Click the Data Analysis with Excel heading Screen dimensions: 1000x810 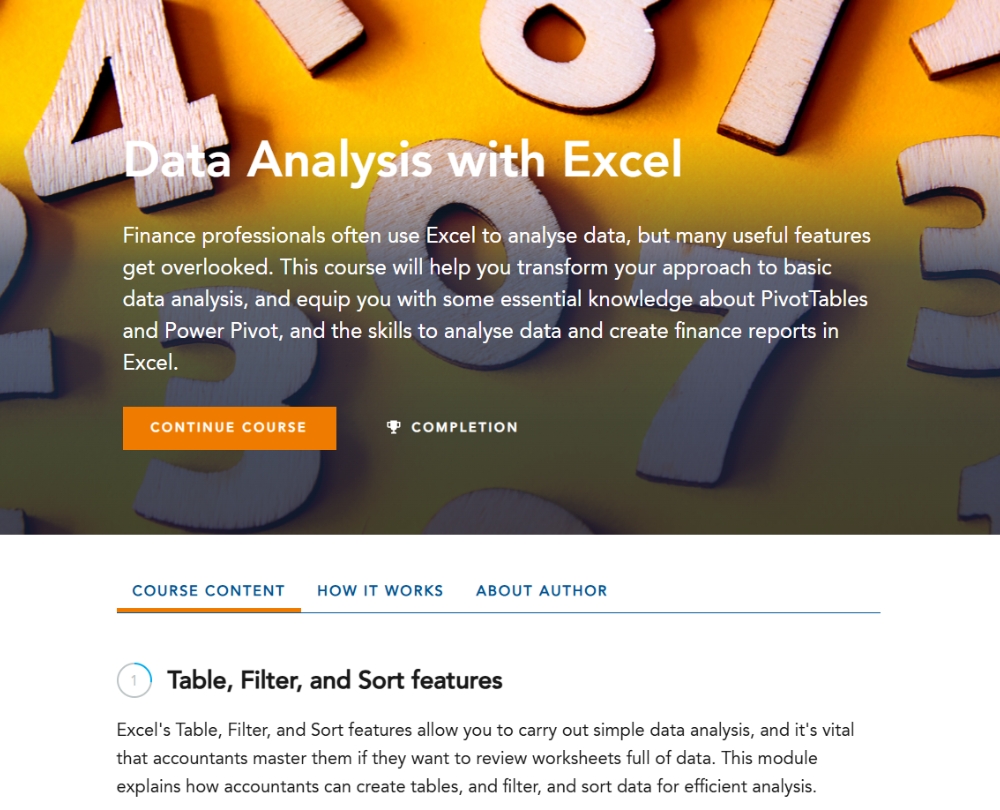(x=402, y=159)
